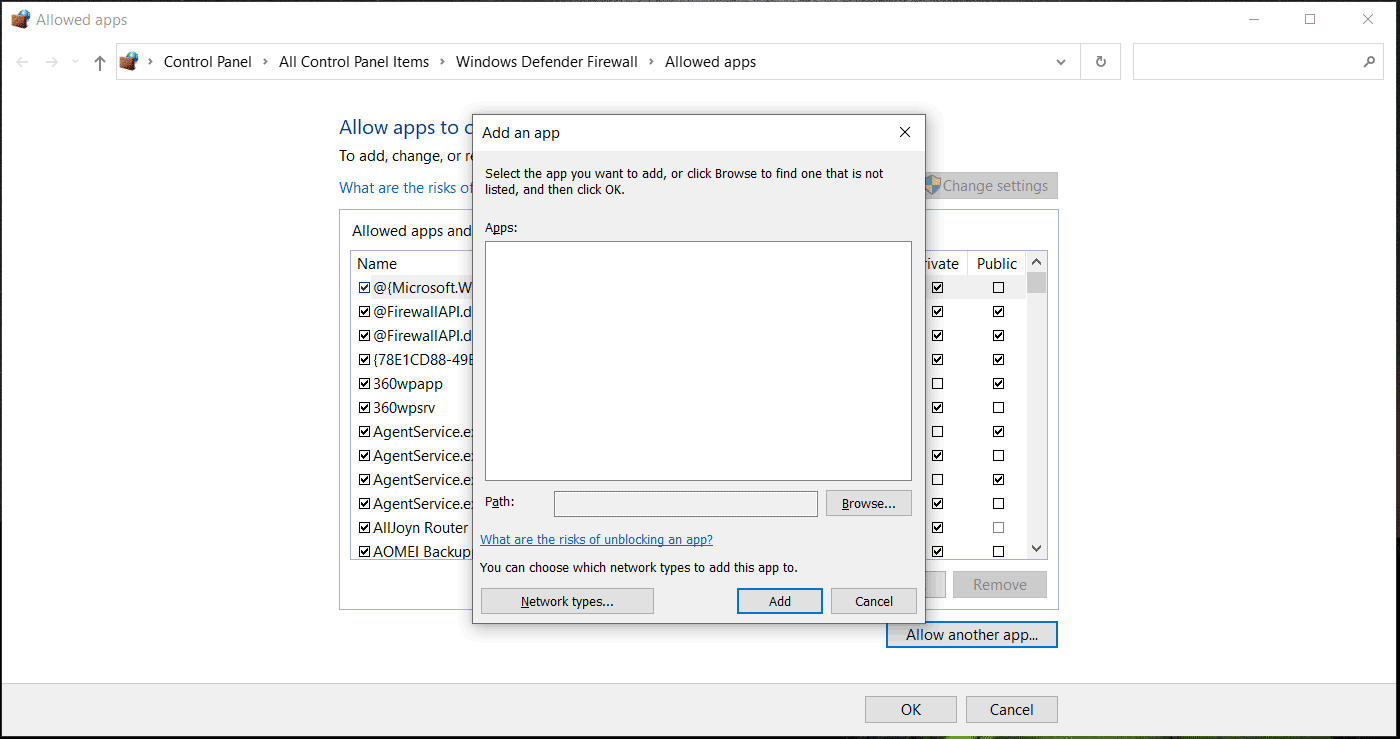The height and width of the screenshot is (739, 1400).
Task: Uncheck the {78E1CD88 name checkbox
Action: (365, 360)
